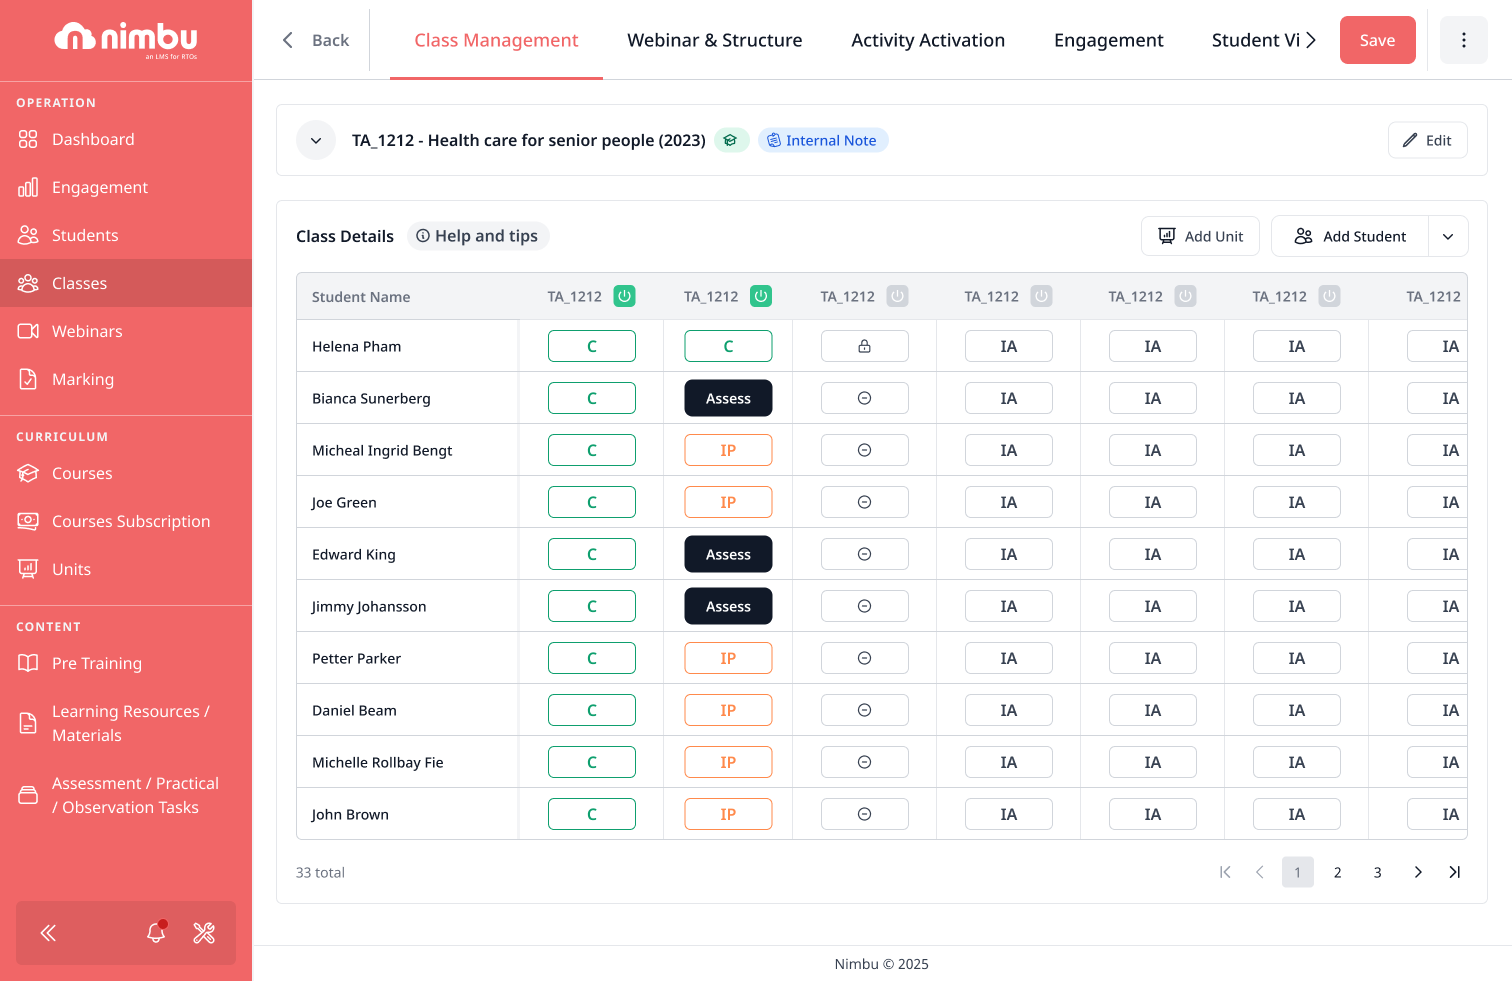1512x982 pixels.
Task: Click Assess for Bianca Sunerberg
Action: [x=728, y=398]
